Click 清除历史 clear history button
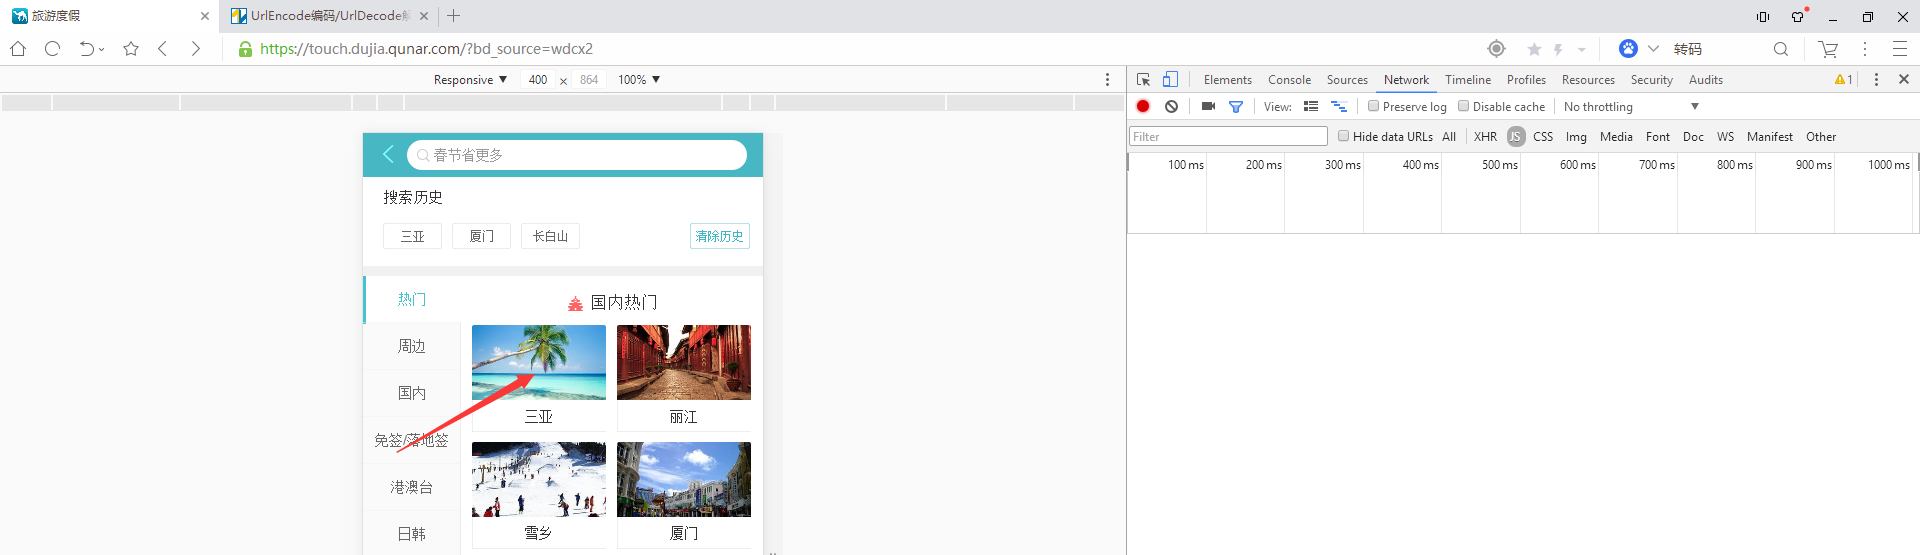This screenshot has height=555, width=1920. click(720, 236)
